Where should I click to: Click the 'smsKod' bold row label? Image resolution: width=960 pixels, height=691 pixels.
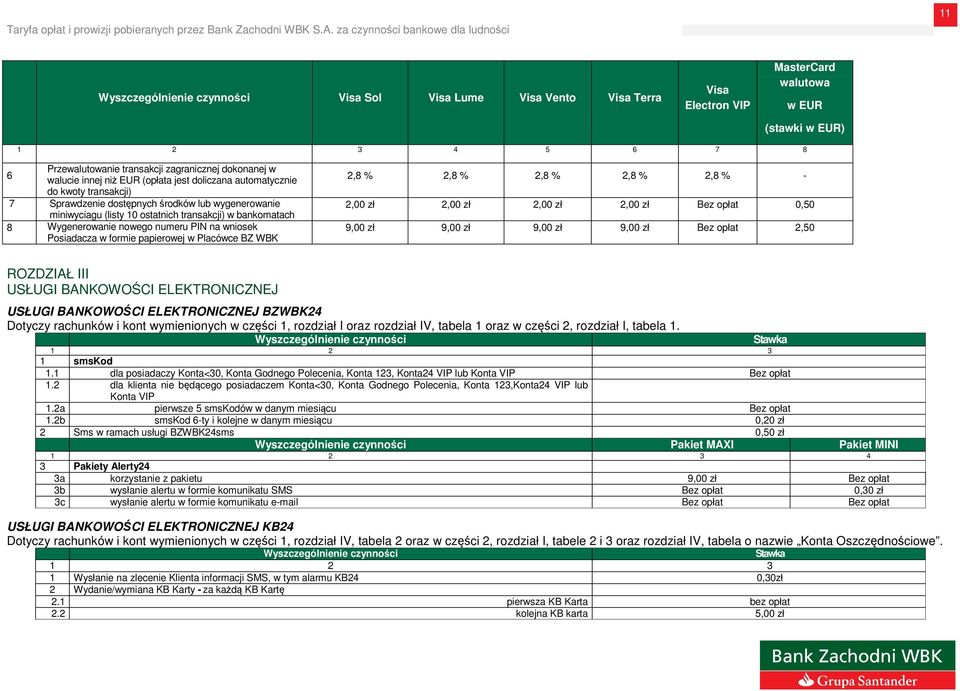click(93, 361)
